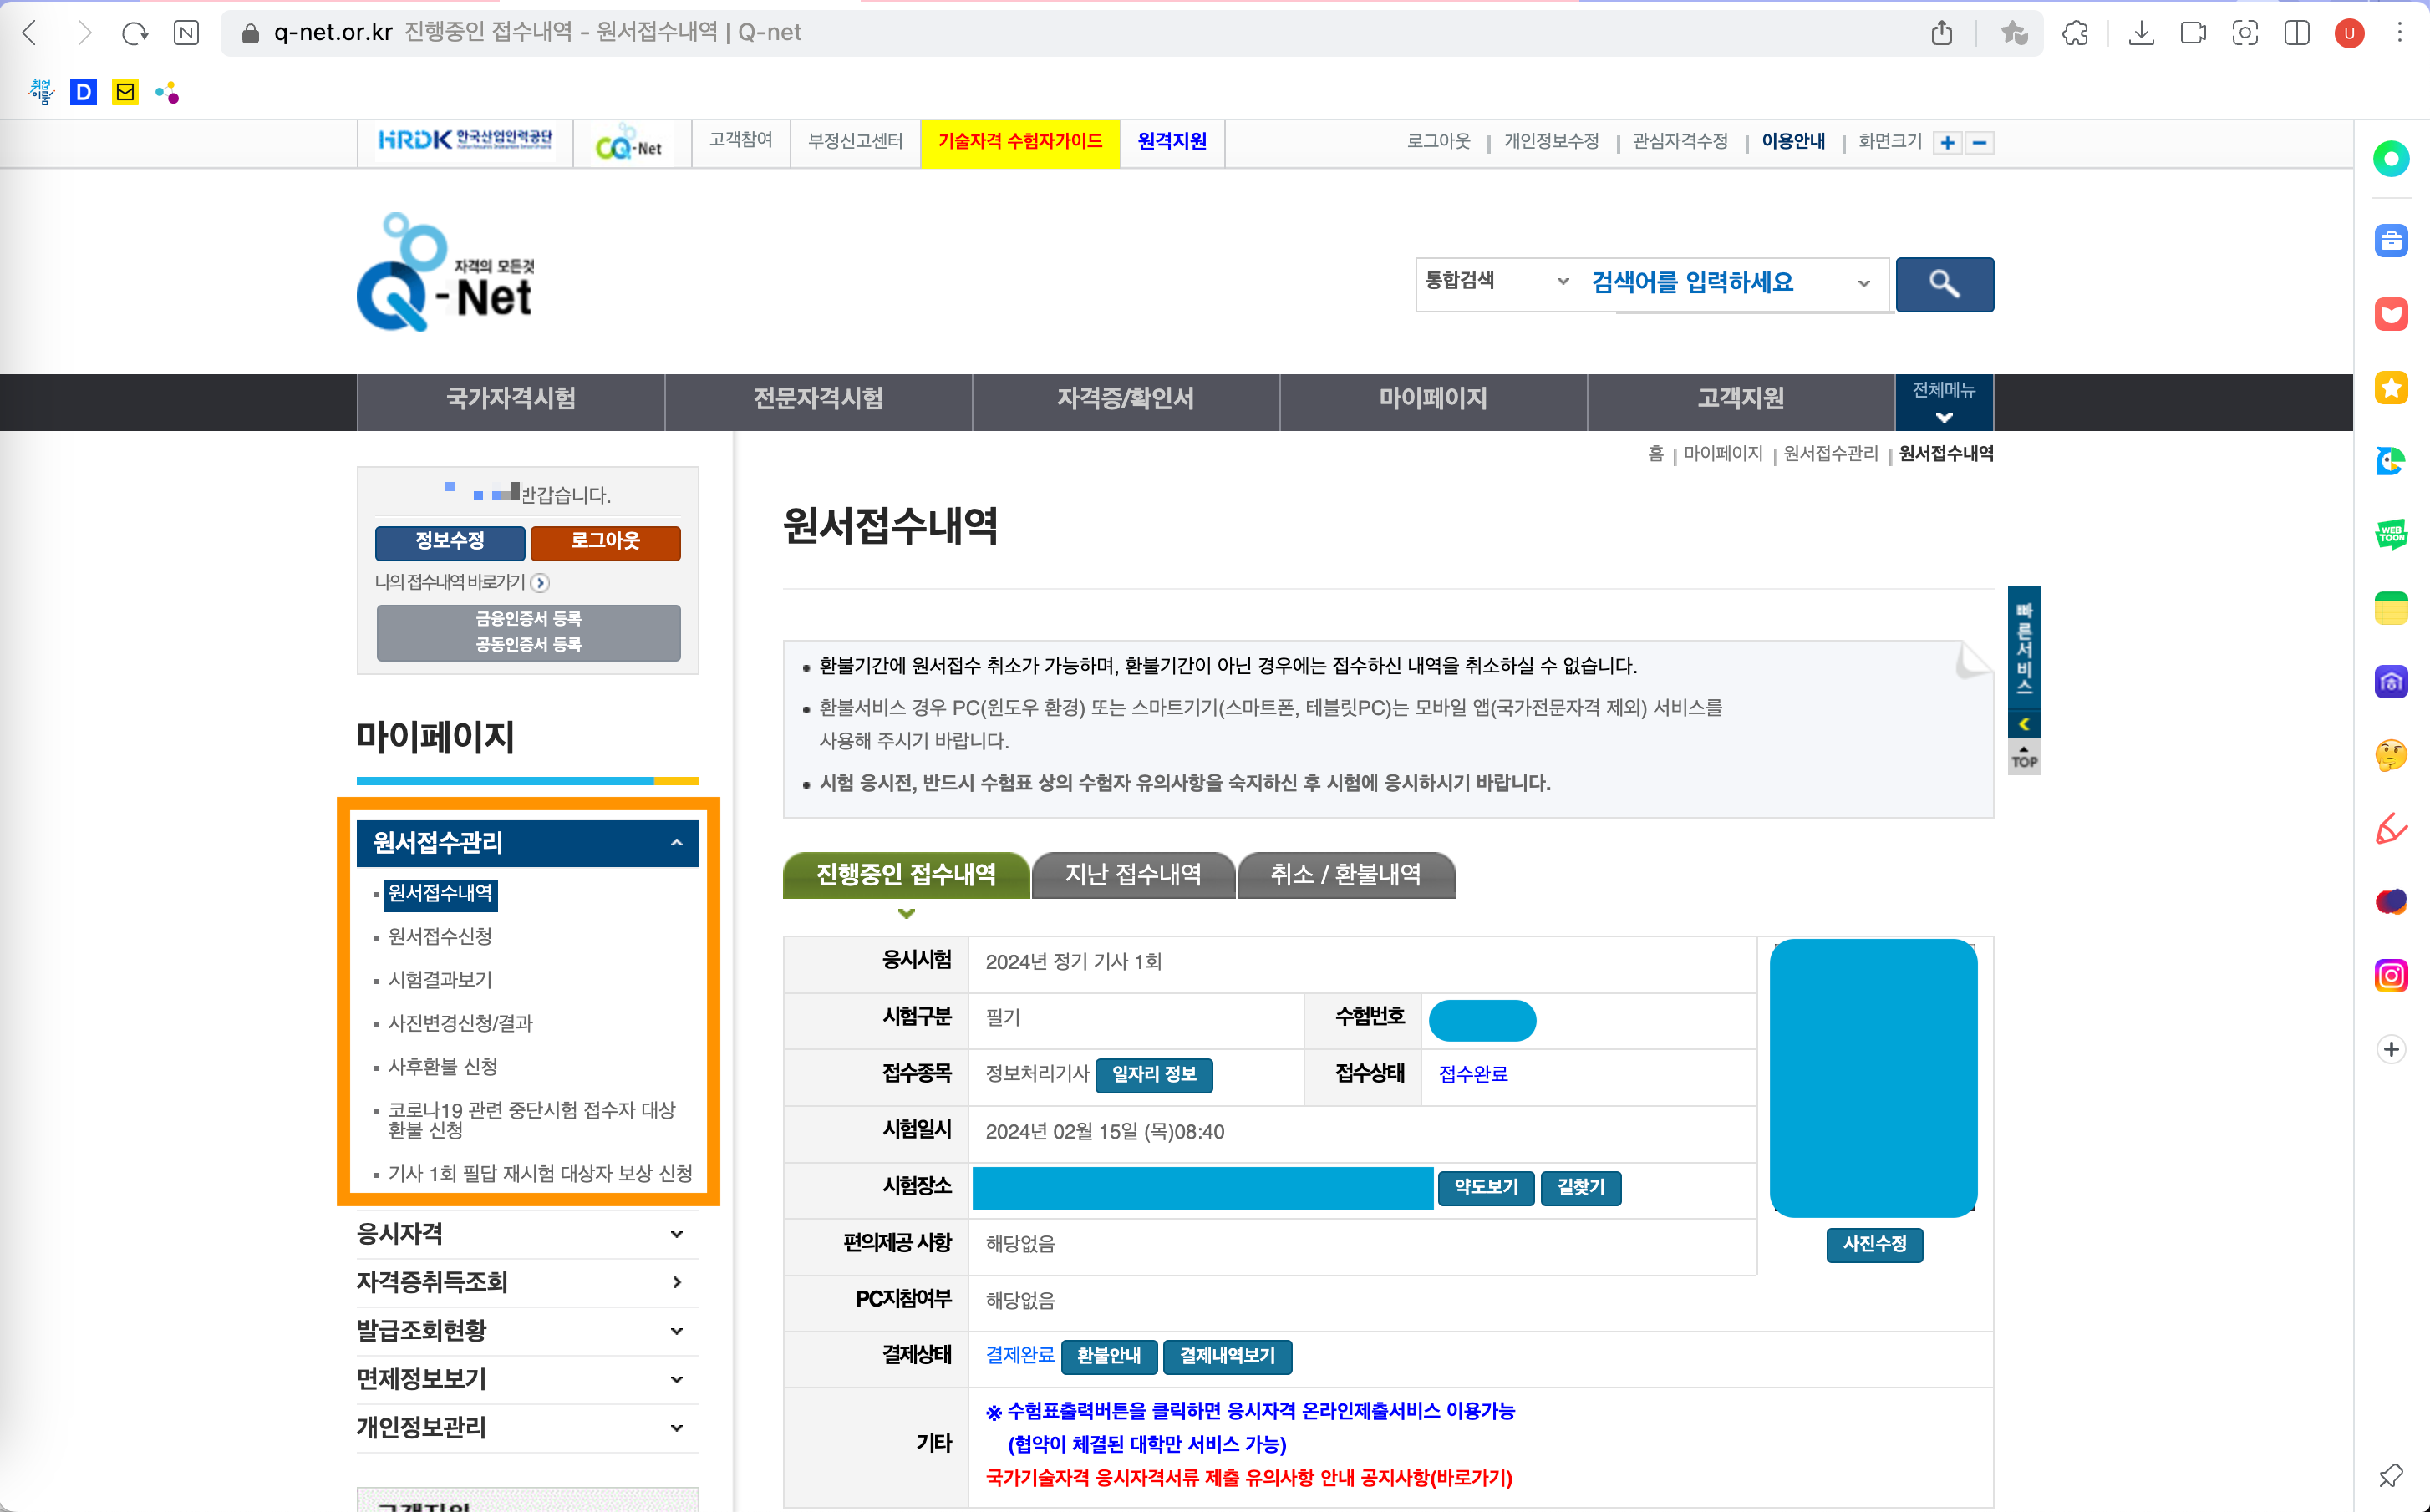The height and width of the screenshot is (1512, 2430).
Task: Open the 취소 / 환불내역 tab
Action: coord(1345,875)
